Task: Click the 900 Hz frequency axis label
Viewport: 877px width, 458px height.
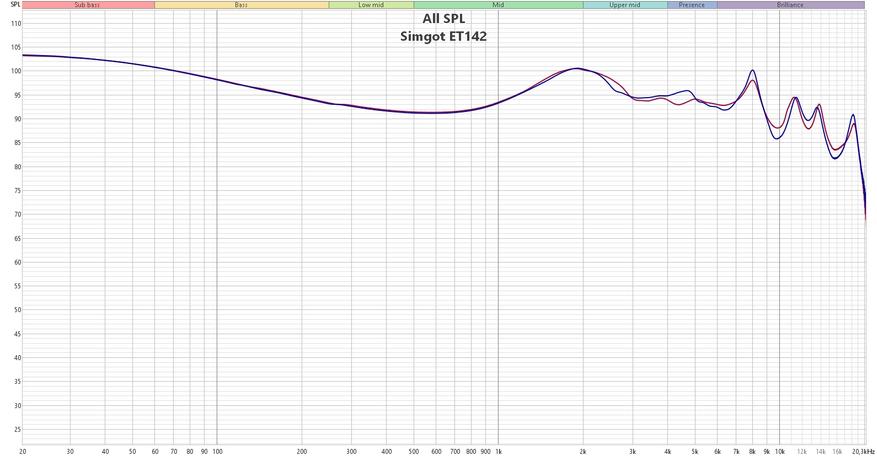Action: 485,451
